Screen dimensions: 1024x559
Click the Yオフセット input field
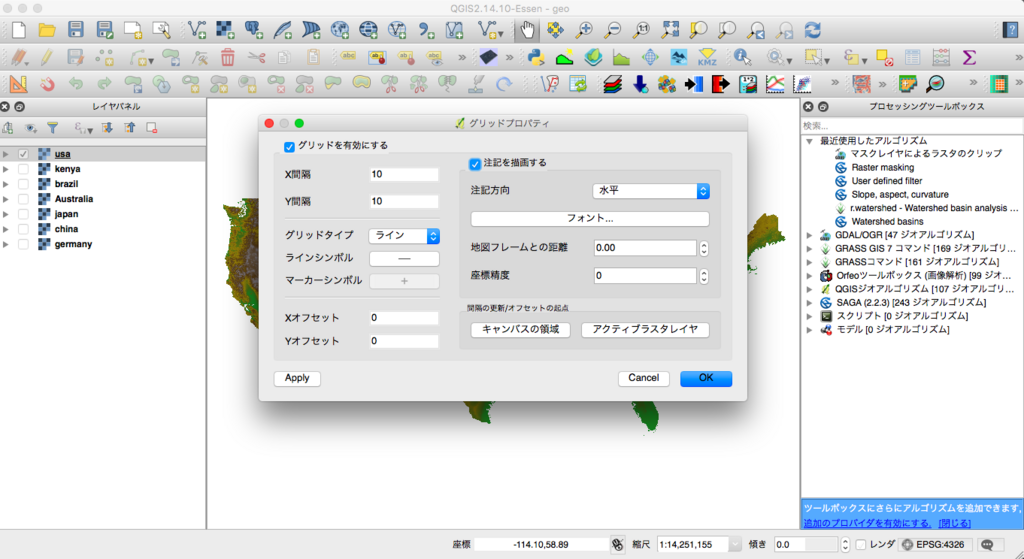(x=404, y=341)
